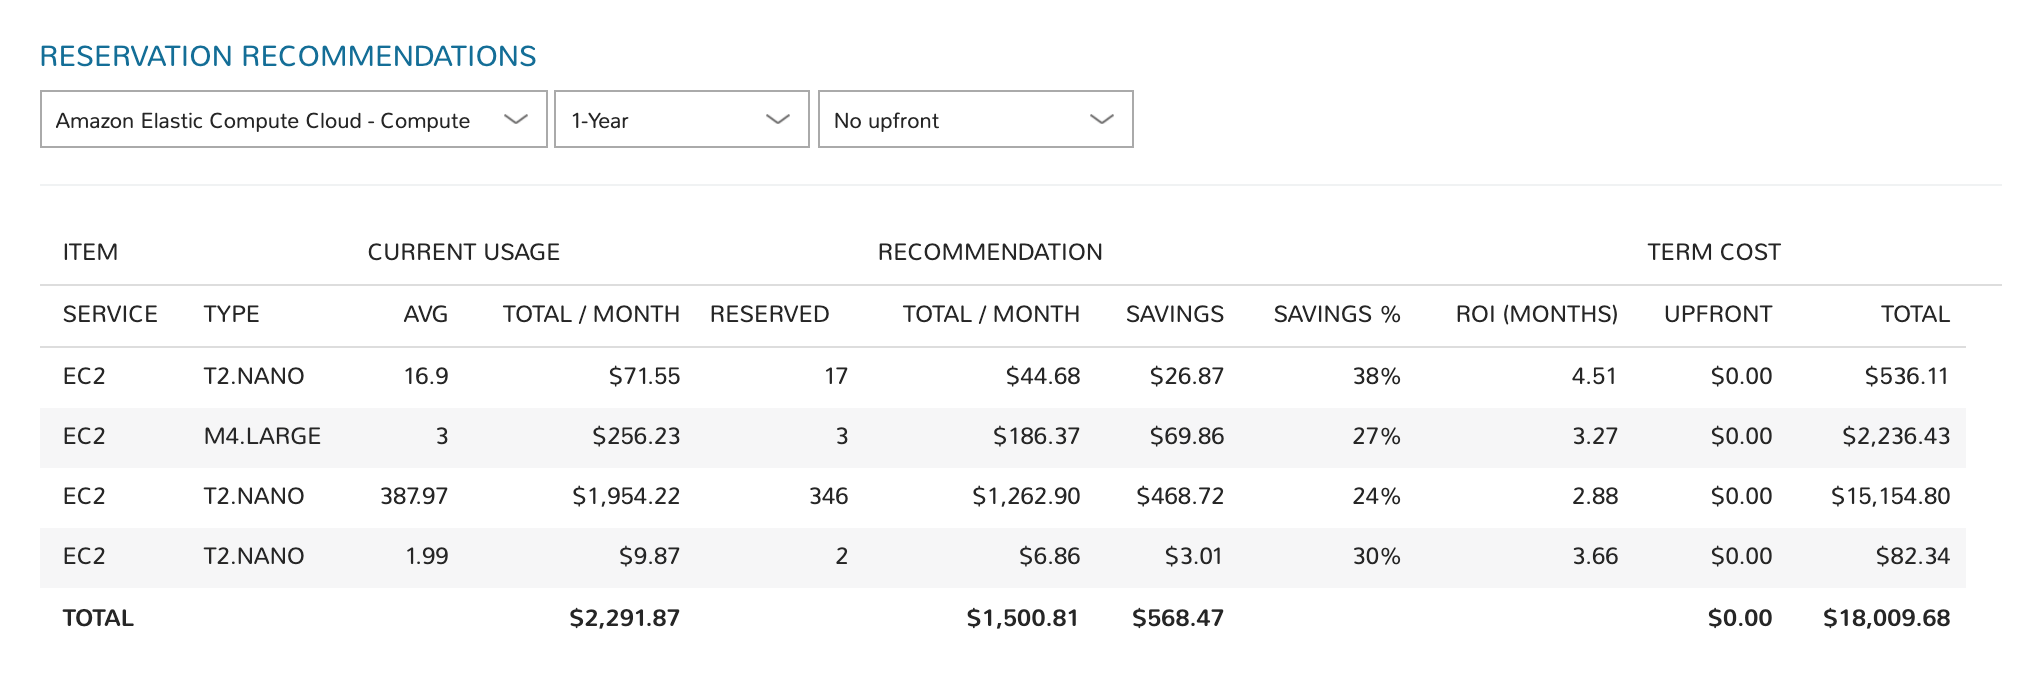Screen dimensions: 2038x686
Task: Expand the 1-Year term dropdown
Action: point(681,120)
